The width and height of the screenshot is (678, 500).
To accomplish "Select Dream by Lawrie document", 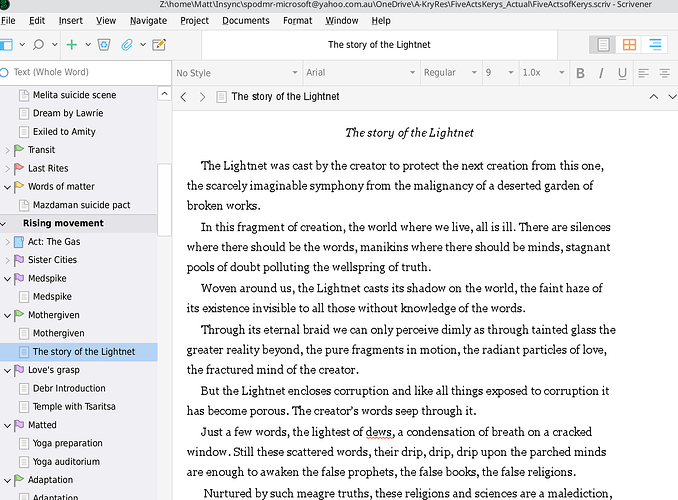I will pos(68,113).
